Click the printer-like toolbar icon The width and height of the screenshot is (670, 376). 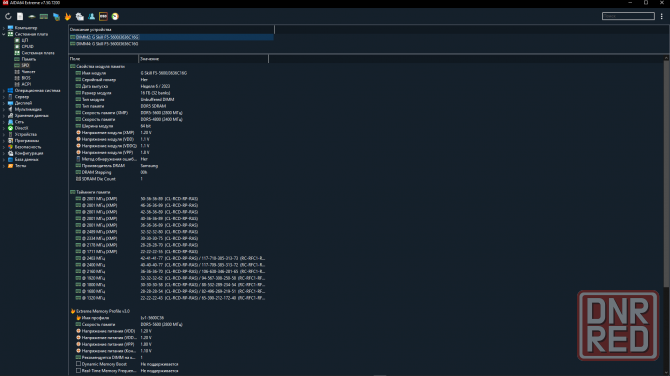pyautogui.click(x=79, y=16)
